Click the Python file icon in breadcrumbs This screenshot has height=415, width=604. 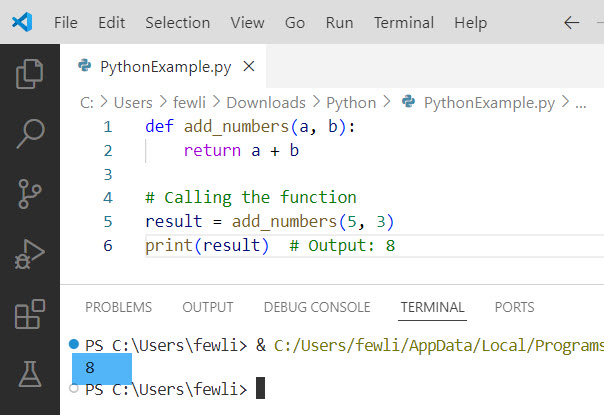coord(408,102)
